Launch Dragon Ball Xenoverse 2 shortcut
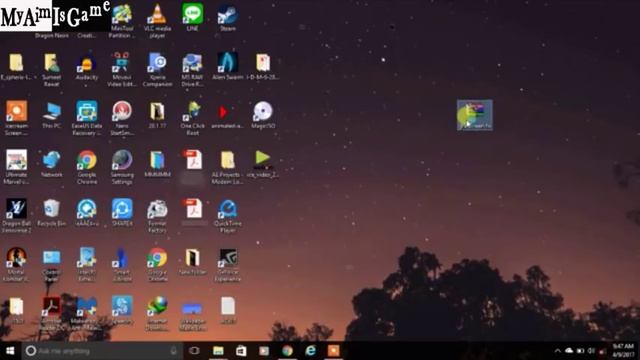Screen dimensions: 640x360 pos(16,216)
